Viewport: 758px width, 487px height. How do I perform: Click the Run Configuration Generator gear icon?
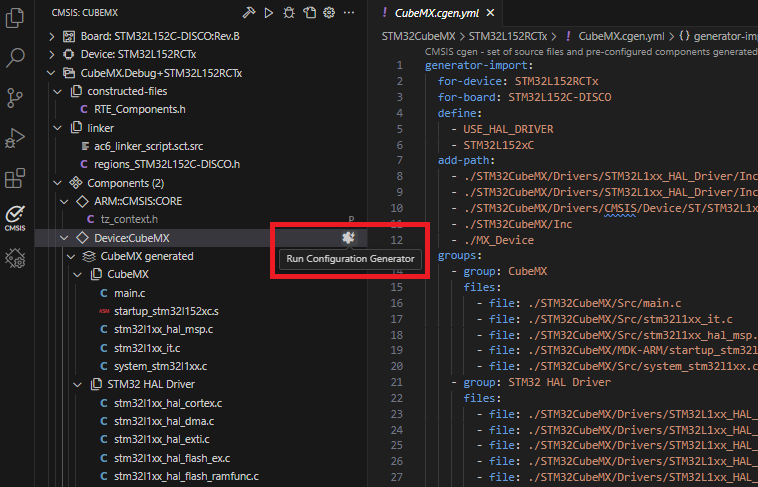tap(348, 237)
